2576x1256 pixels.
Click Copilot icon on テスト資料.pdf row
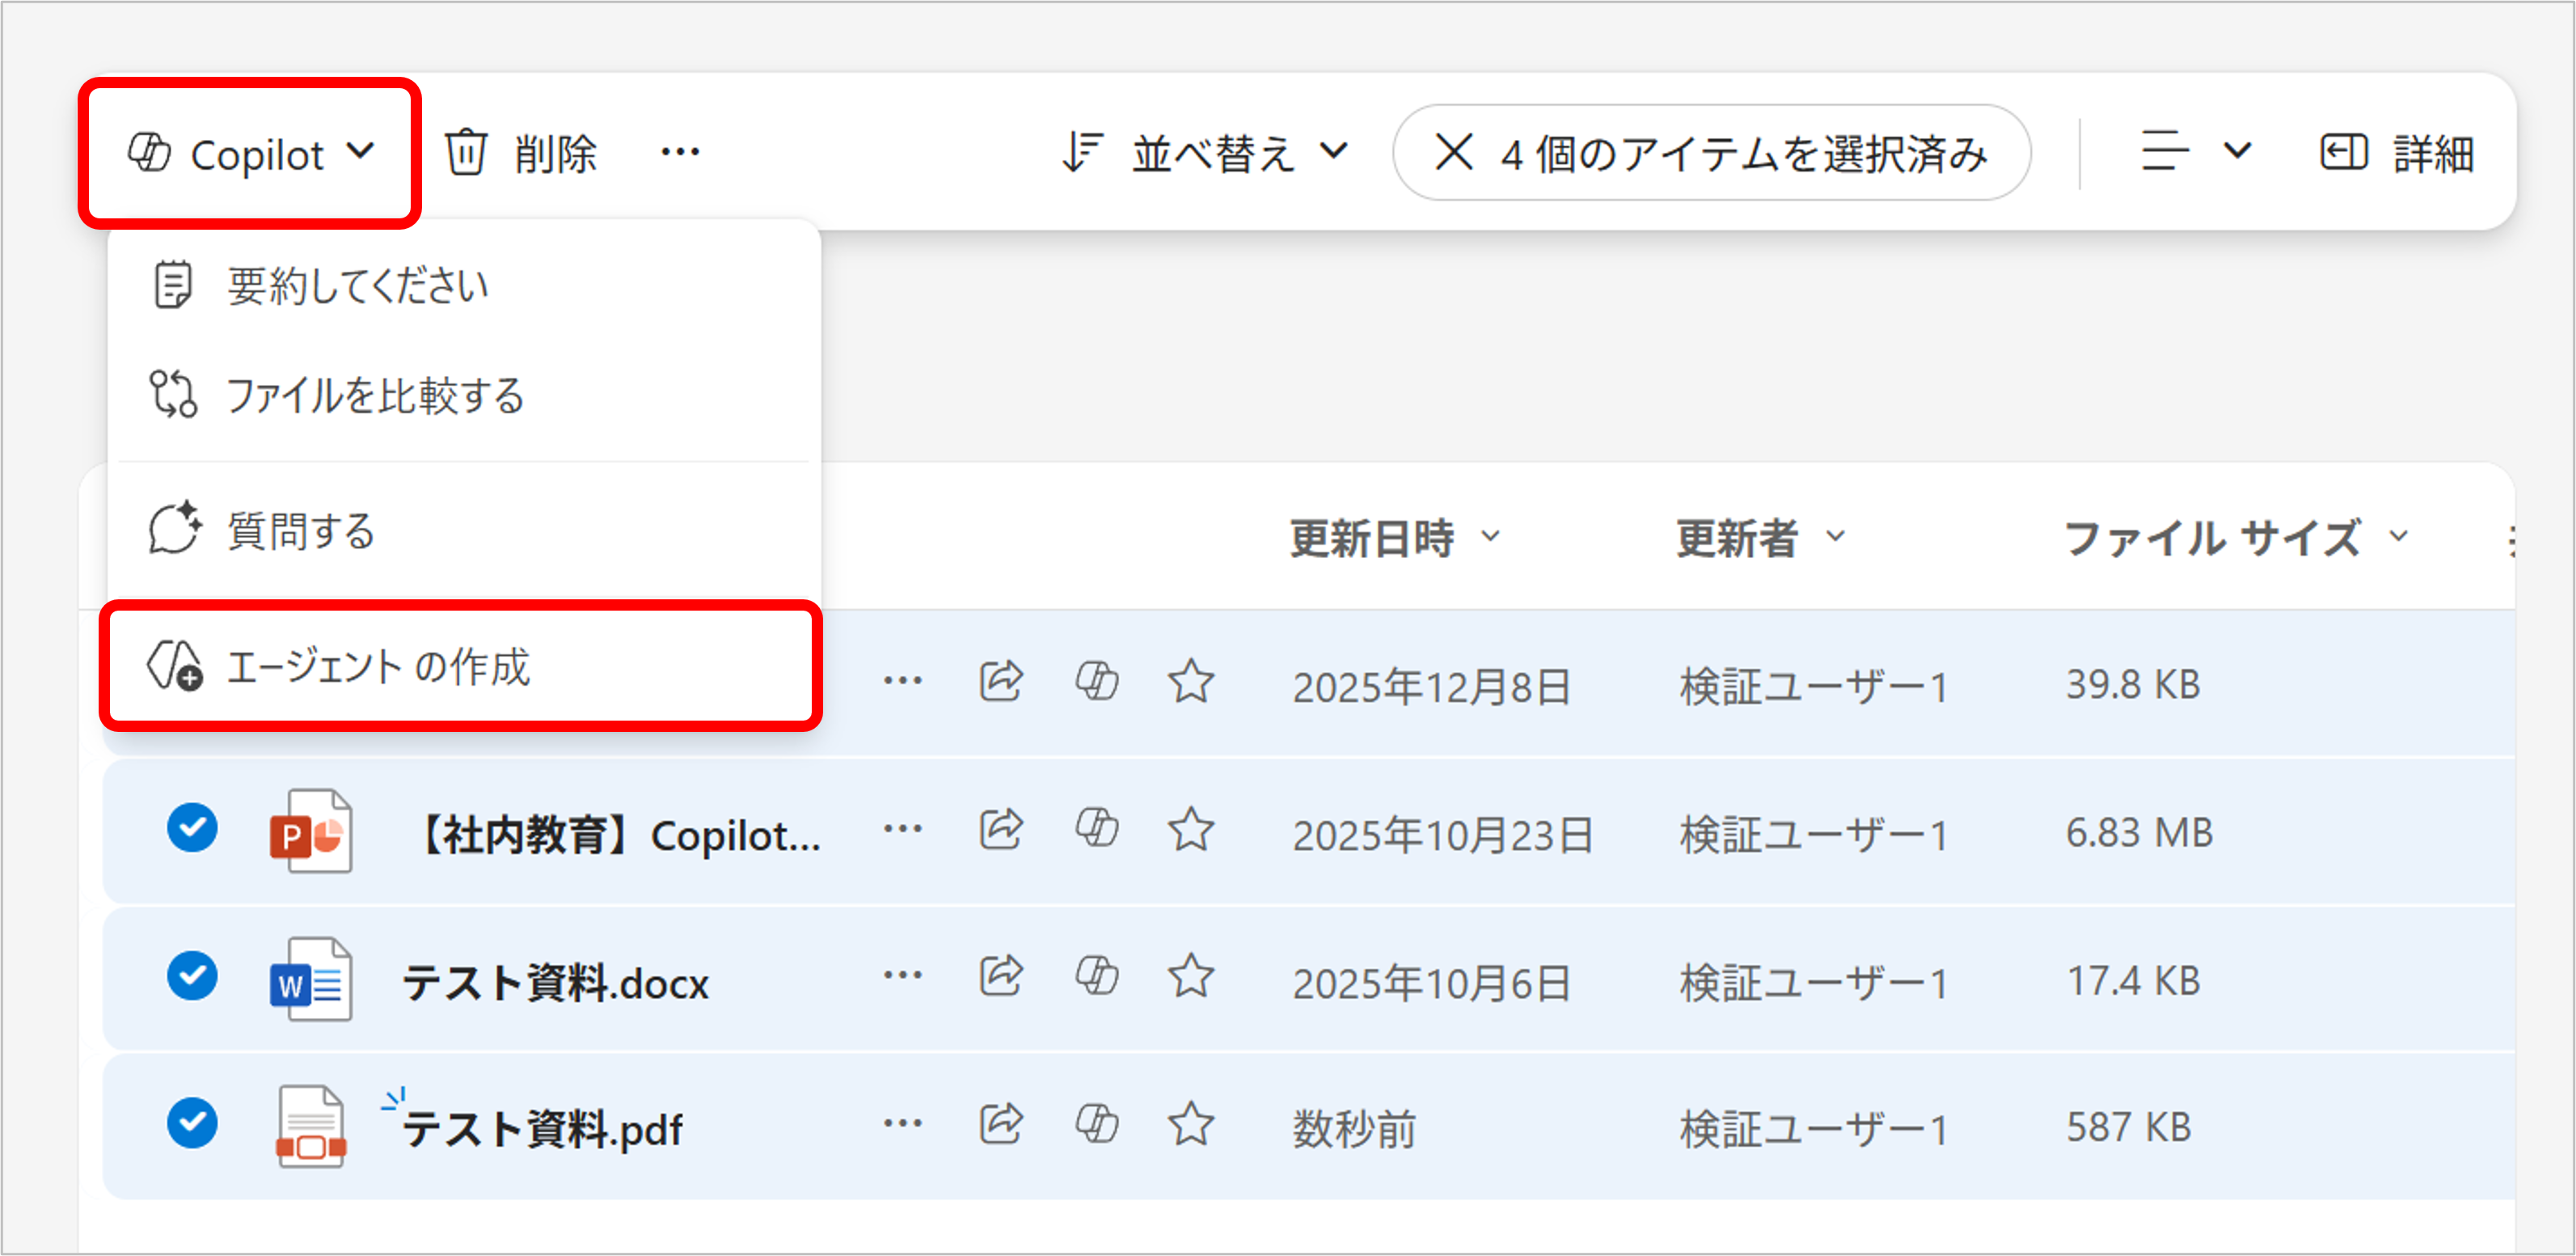1096,1124
